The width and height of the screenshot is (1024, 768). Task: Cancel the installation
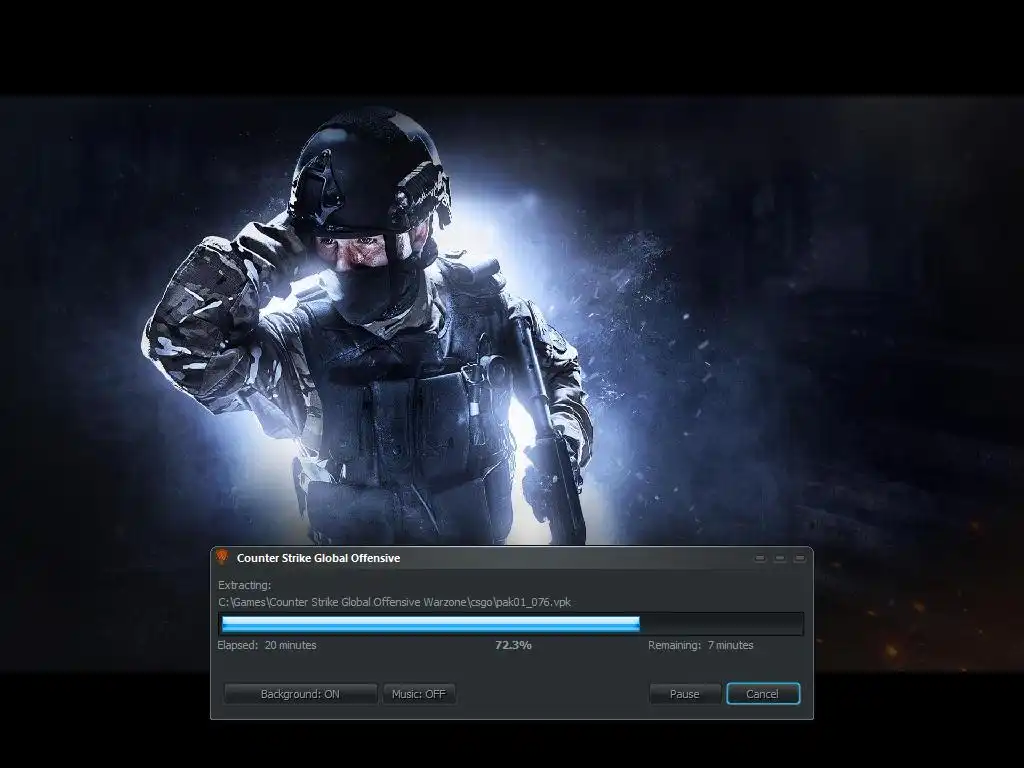763,694
